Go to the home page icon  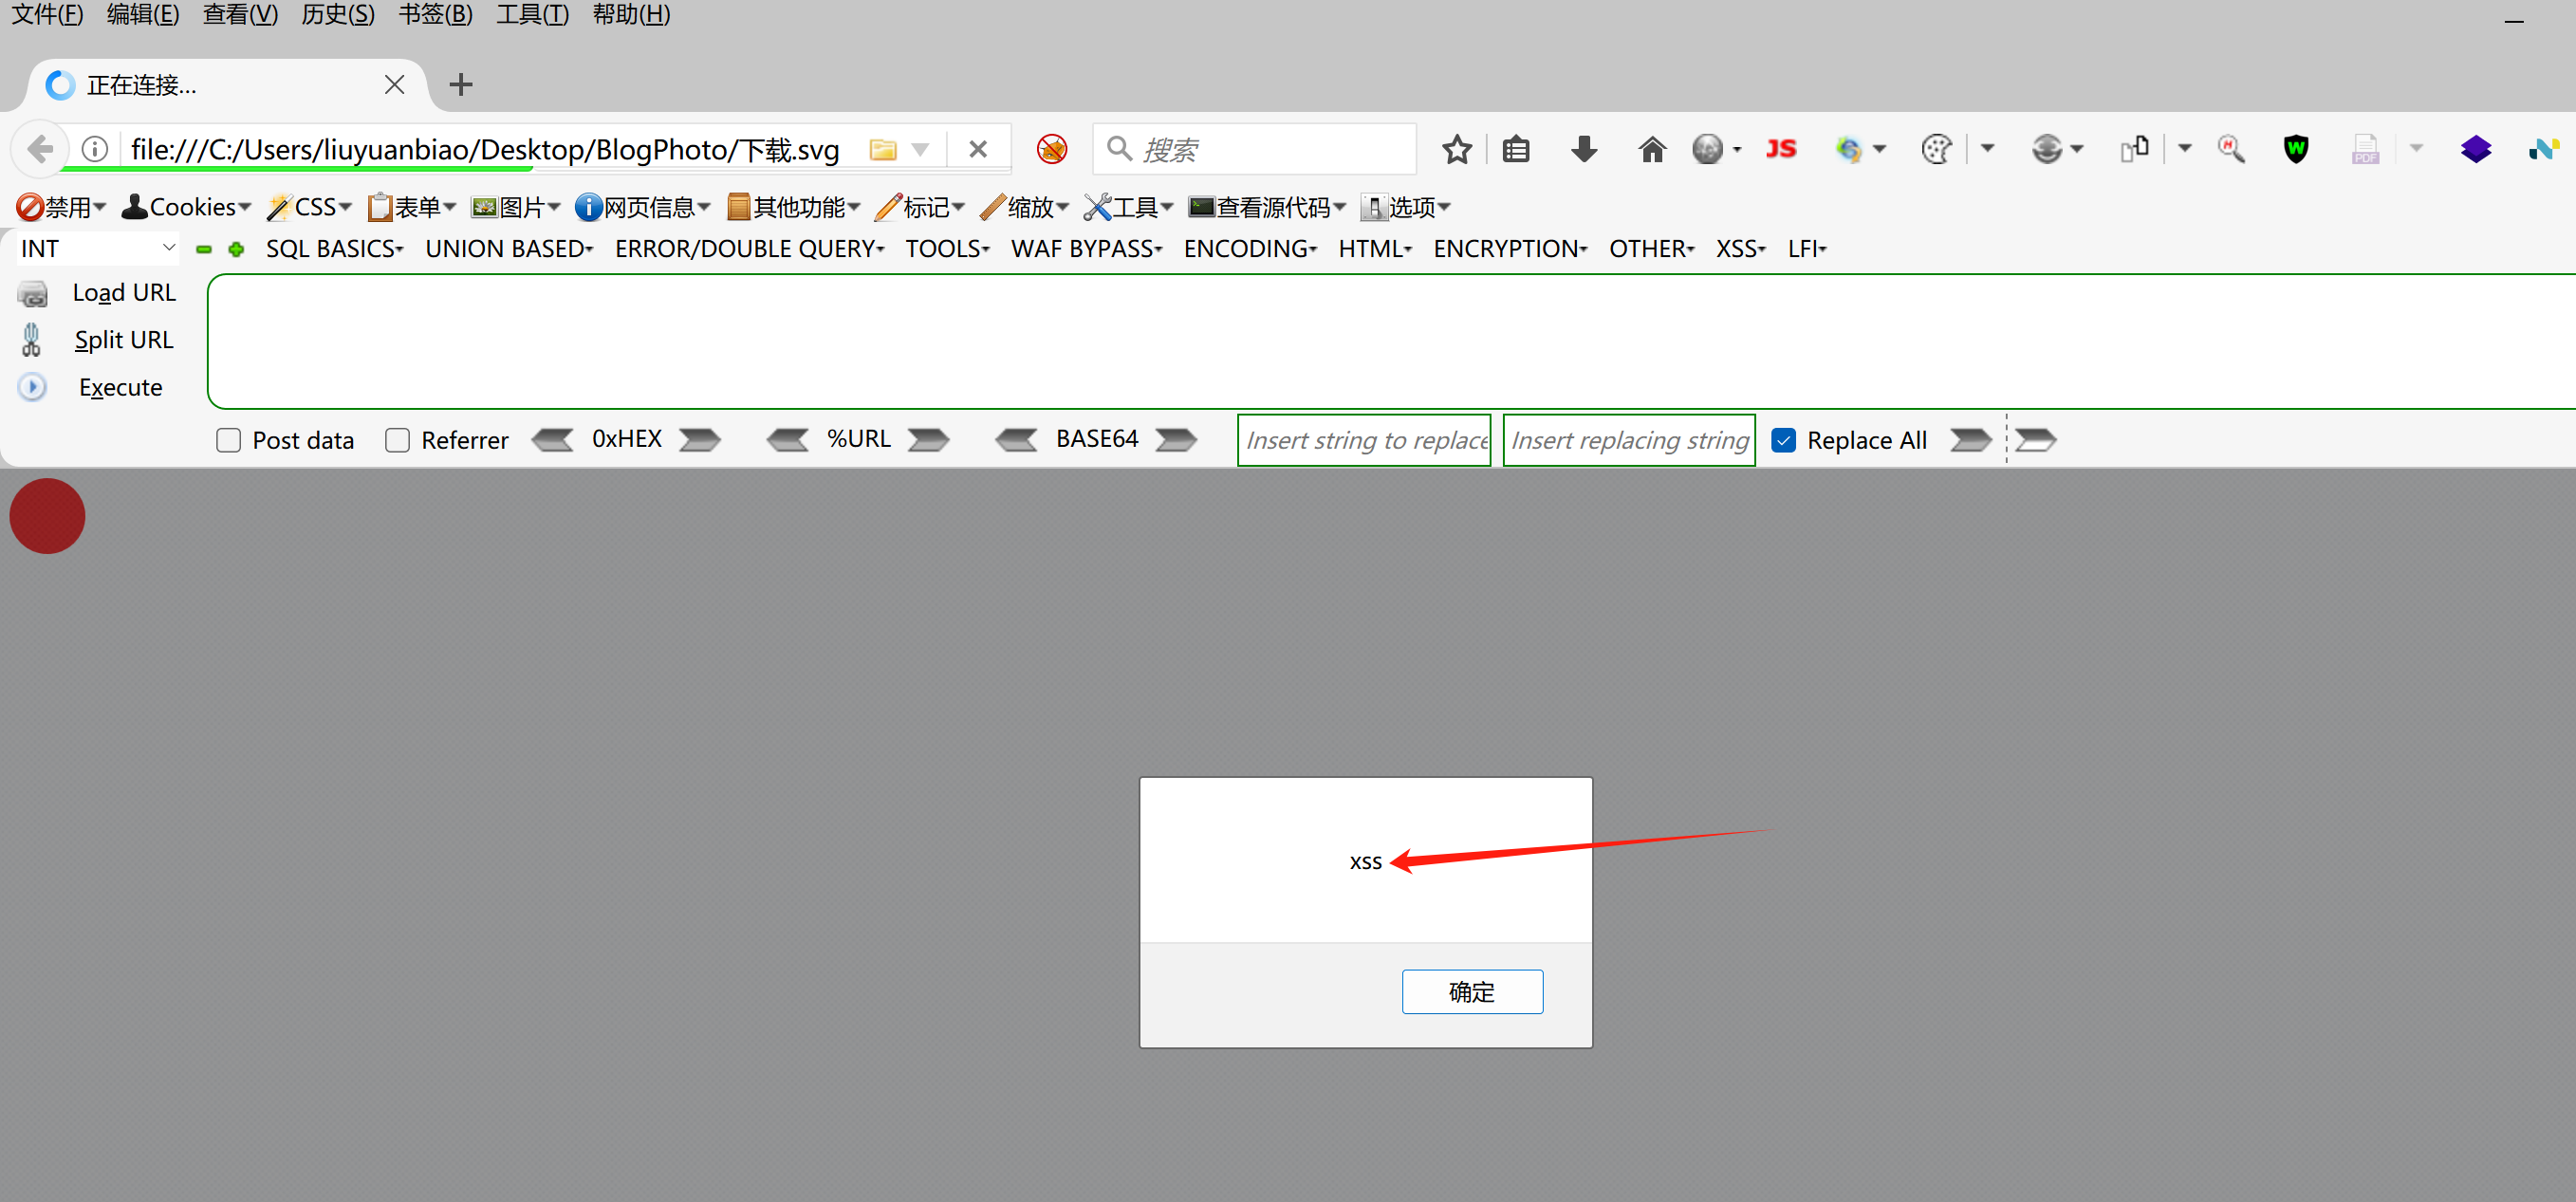[x=1651, y=149]
